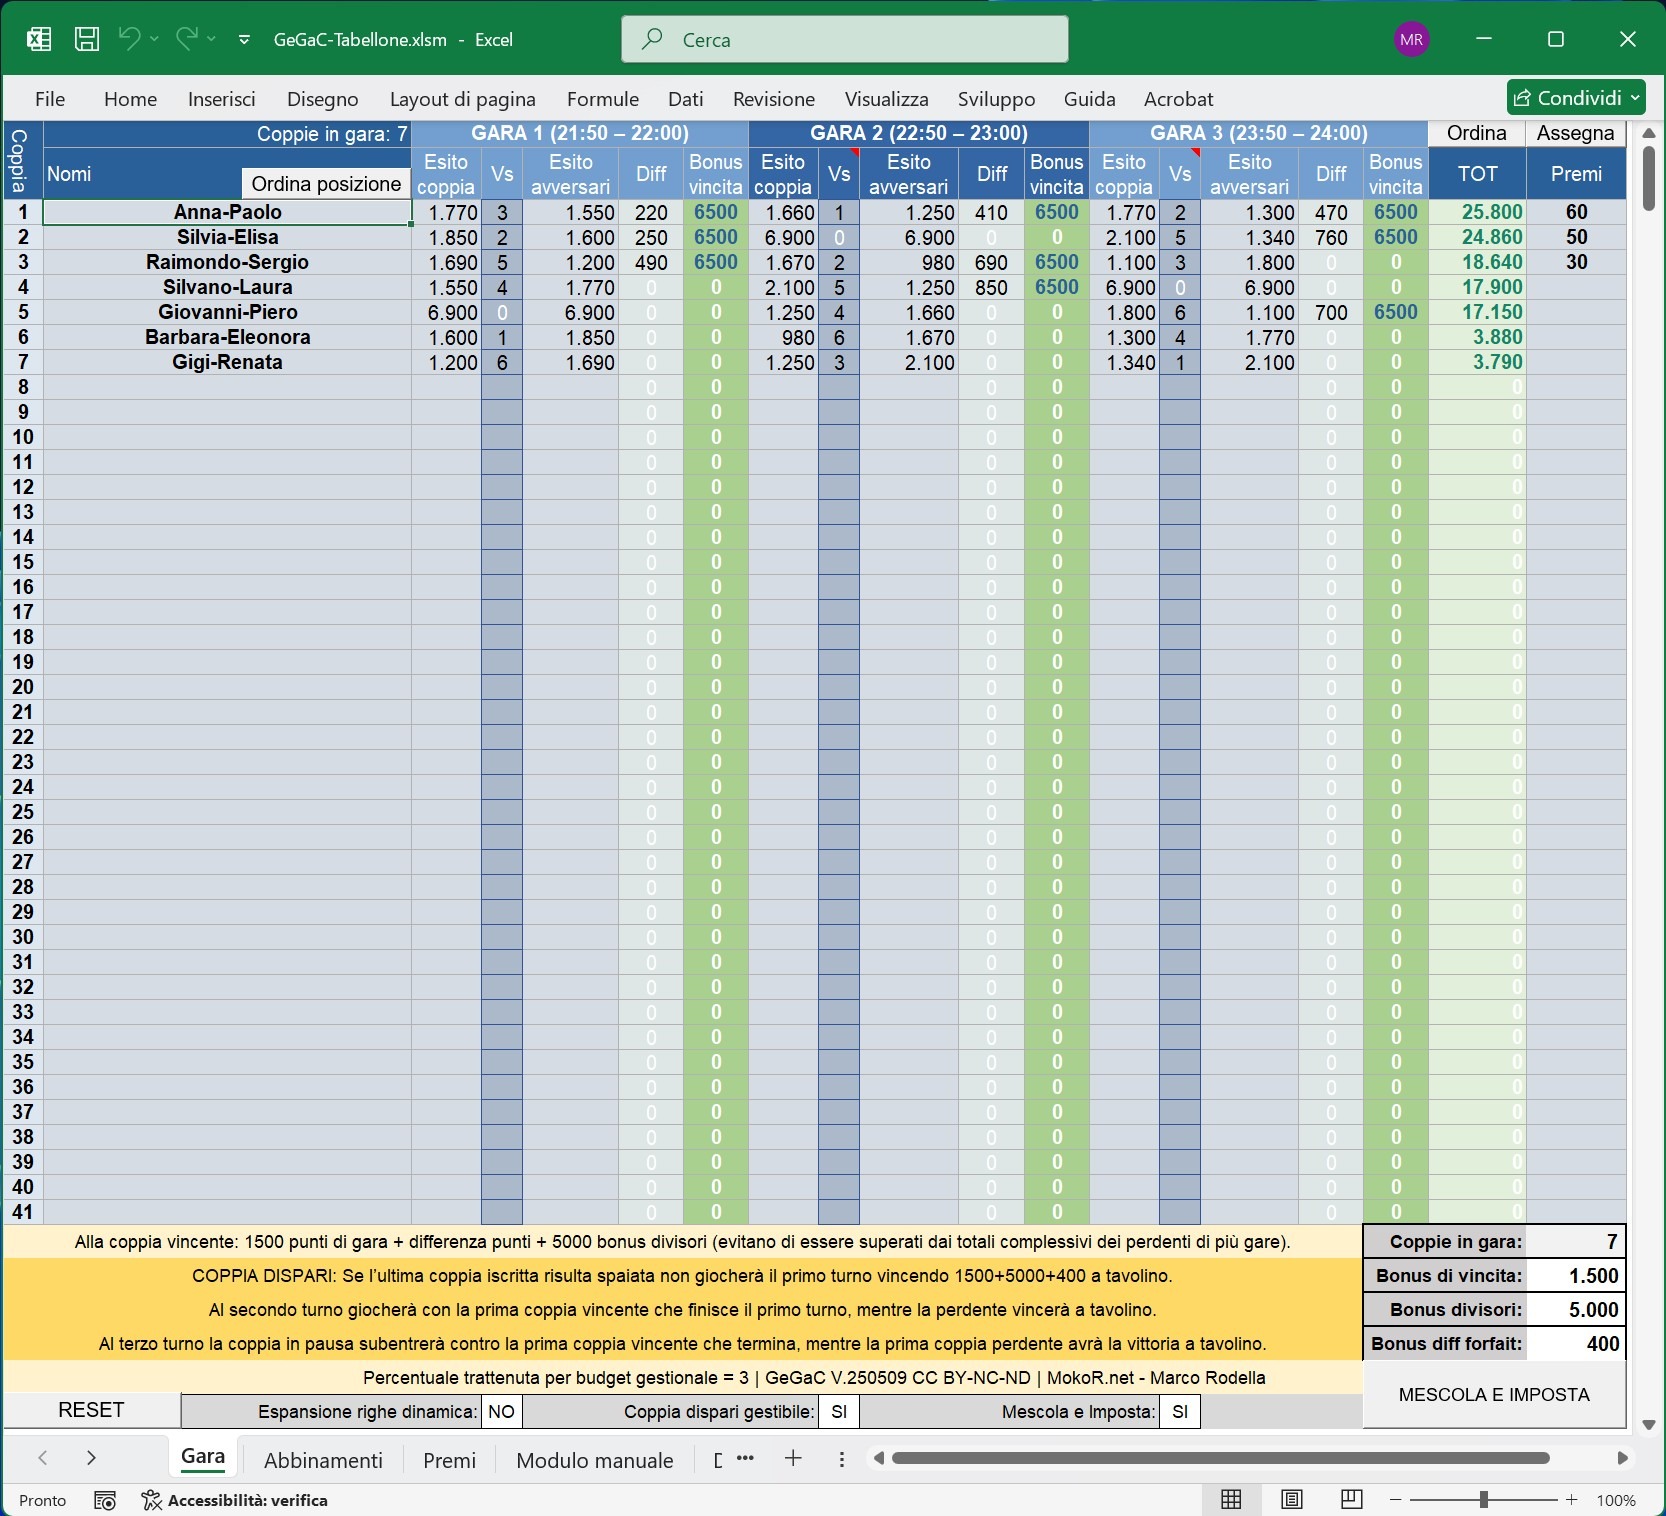Switch to Normal view icon
Screen dimensions: 1666x1516
pyautogui.click(x=1231, y=1499)
